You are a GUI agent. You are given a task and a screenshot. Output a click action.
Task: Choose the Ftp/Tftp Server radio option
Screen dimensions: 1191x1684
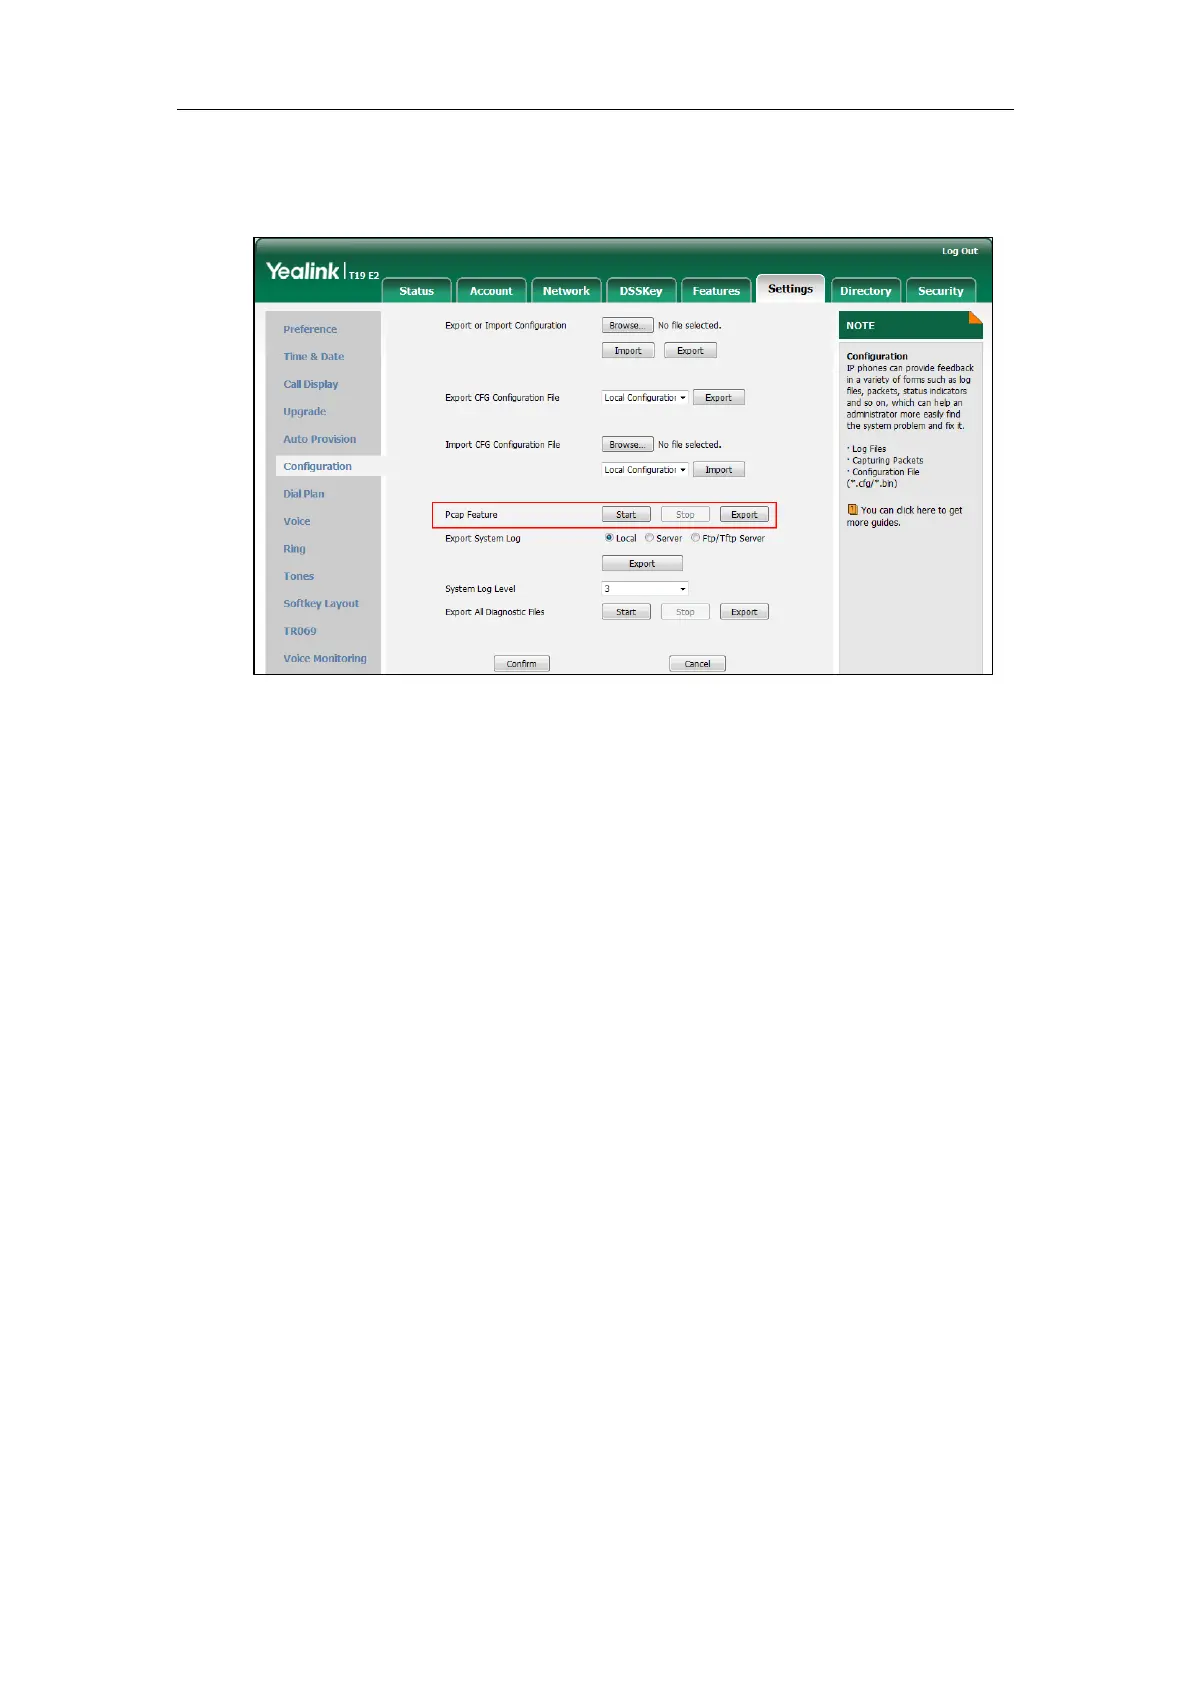pos(695,538)
